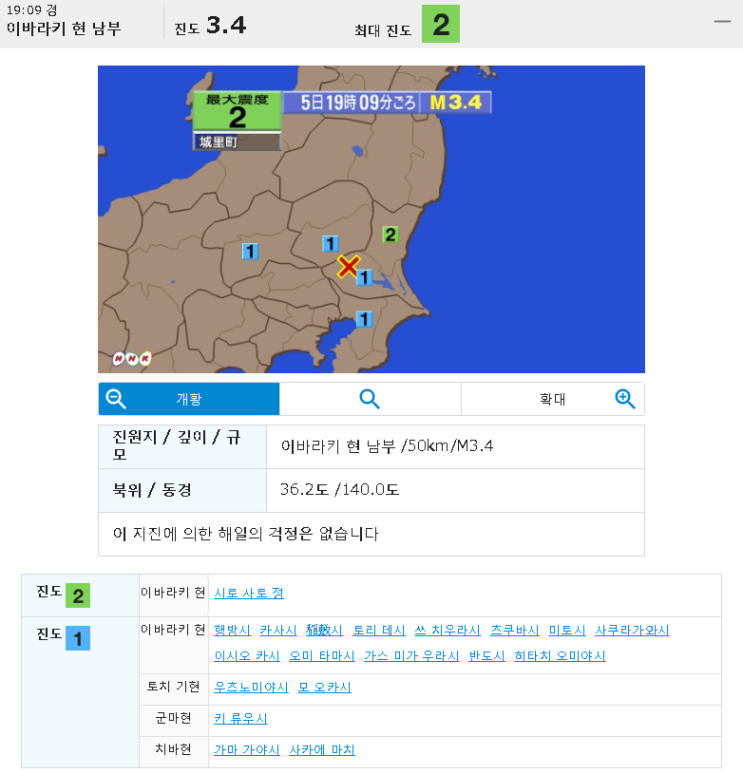743x774 pixels.
Task: Click the M3.4 label on the map banner
Action: click(455, 103)
